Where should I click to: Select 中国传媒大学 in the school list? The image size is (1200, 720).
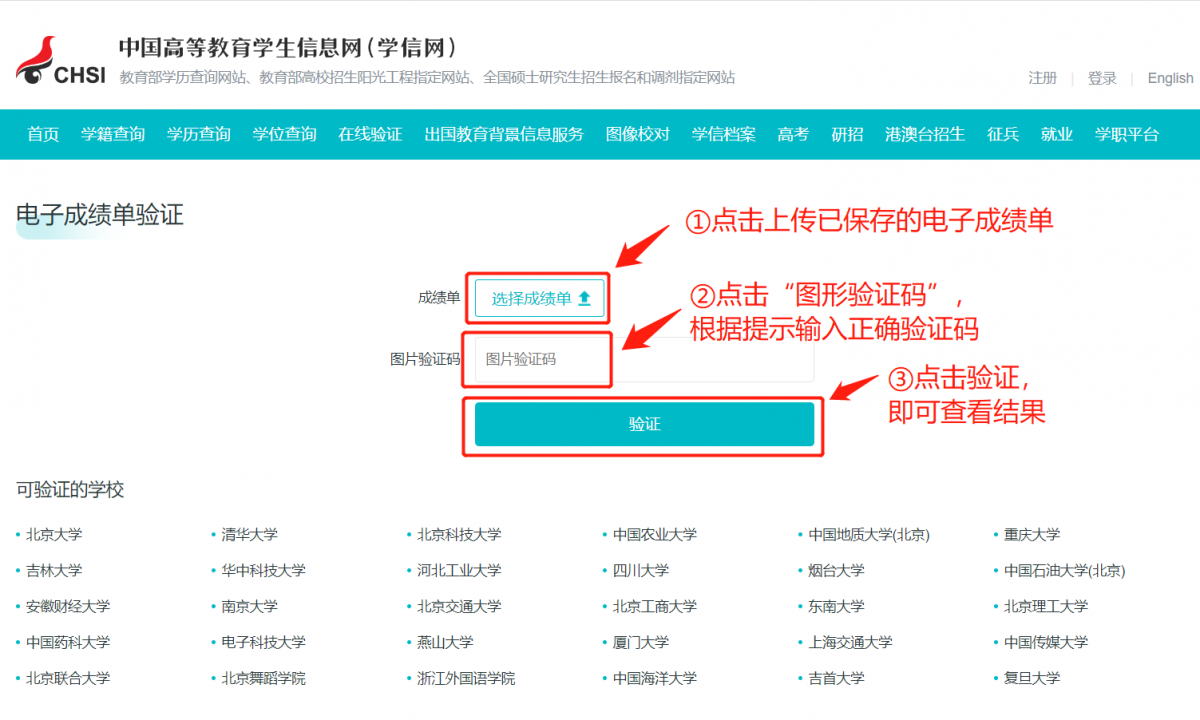(1046, 643)
